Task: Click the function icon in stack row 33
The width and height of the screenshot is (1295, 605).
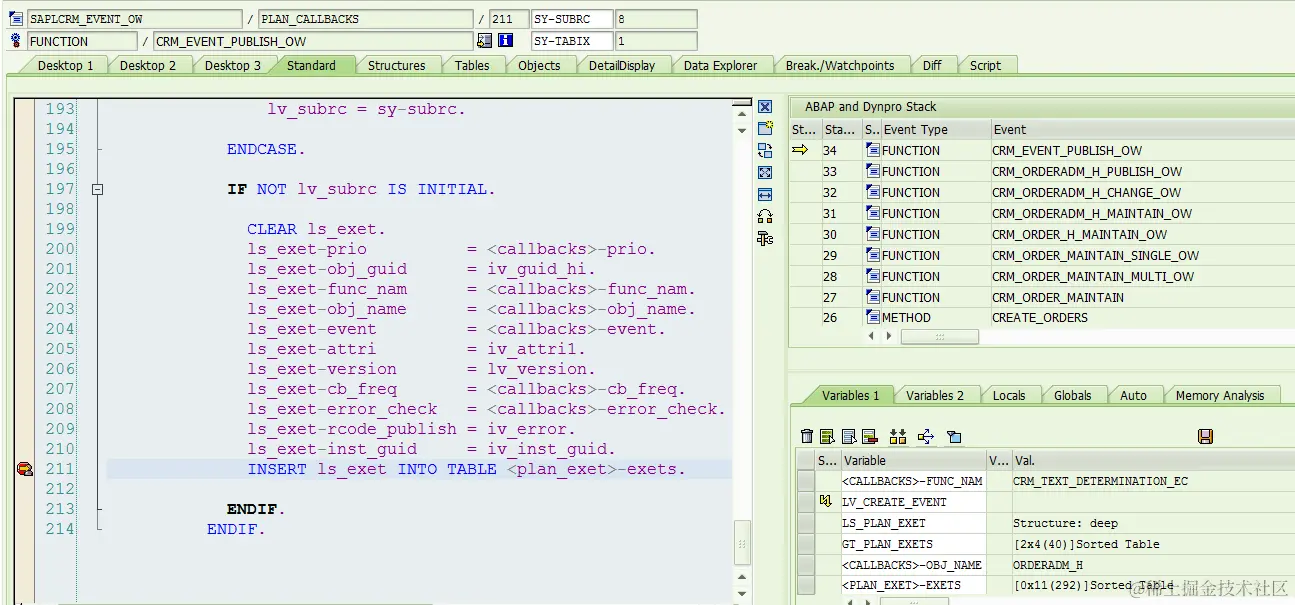Action: (873, 171)
